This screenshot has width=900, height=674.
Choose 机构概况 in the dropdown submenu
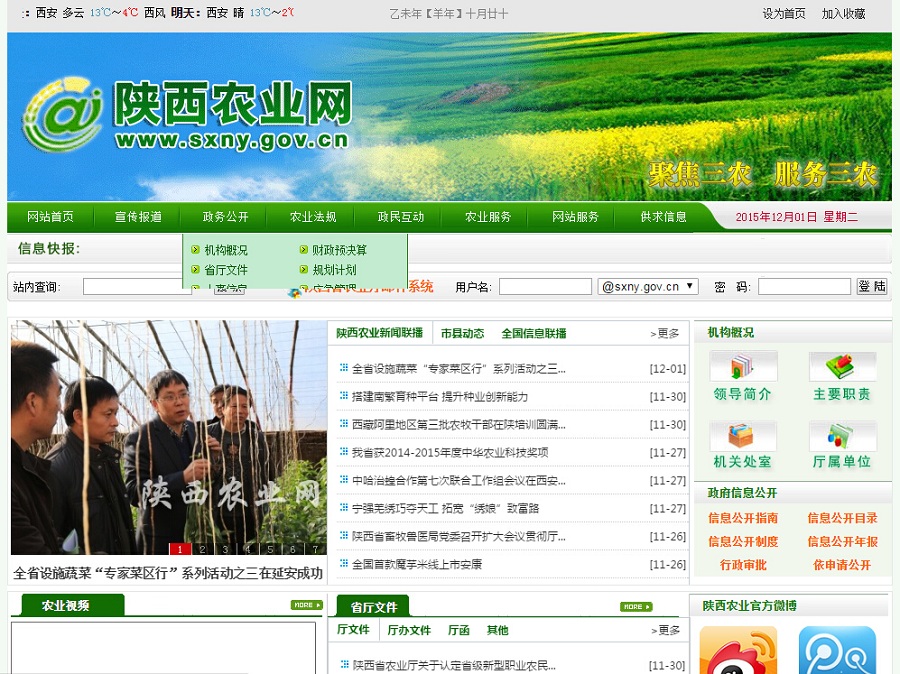click(x=226, y=250)
